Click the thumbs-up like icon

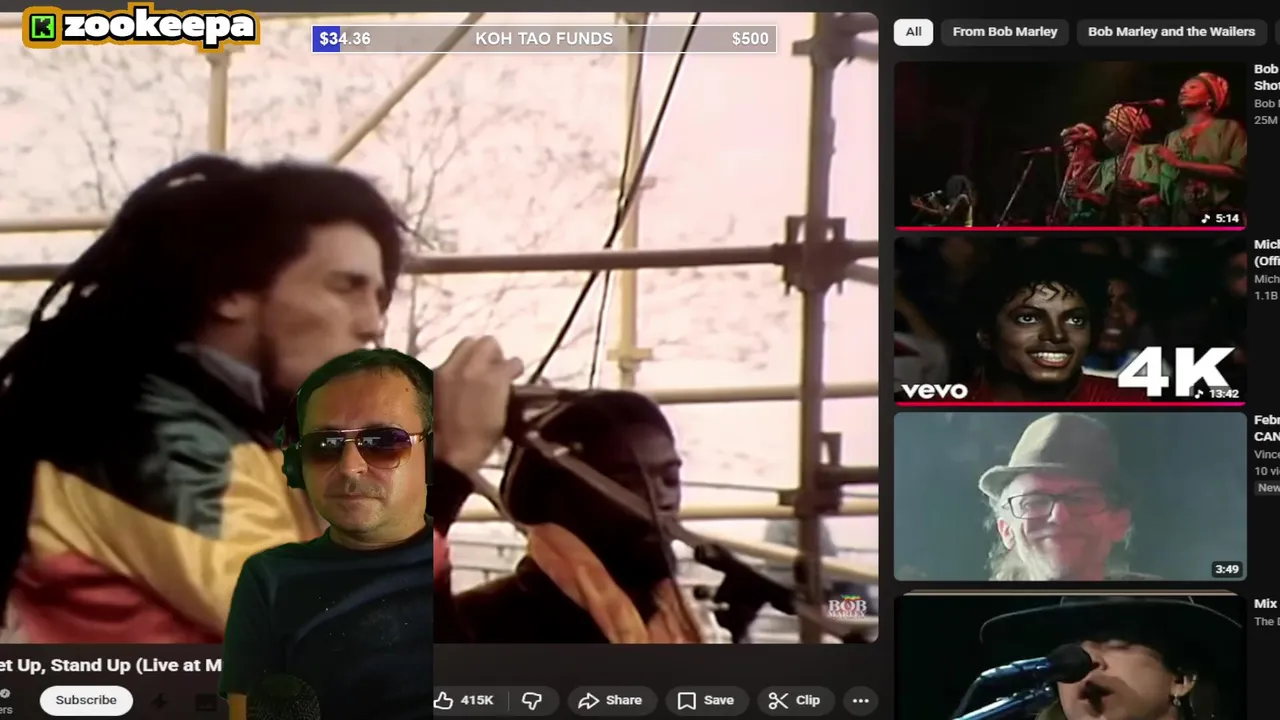click(x=444, y=700)
